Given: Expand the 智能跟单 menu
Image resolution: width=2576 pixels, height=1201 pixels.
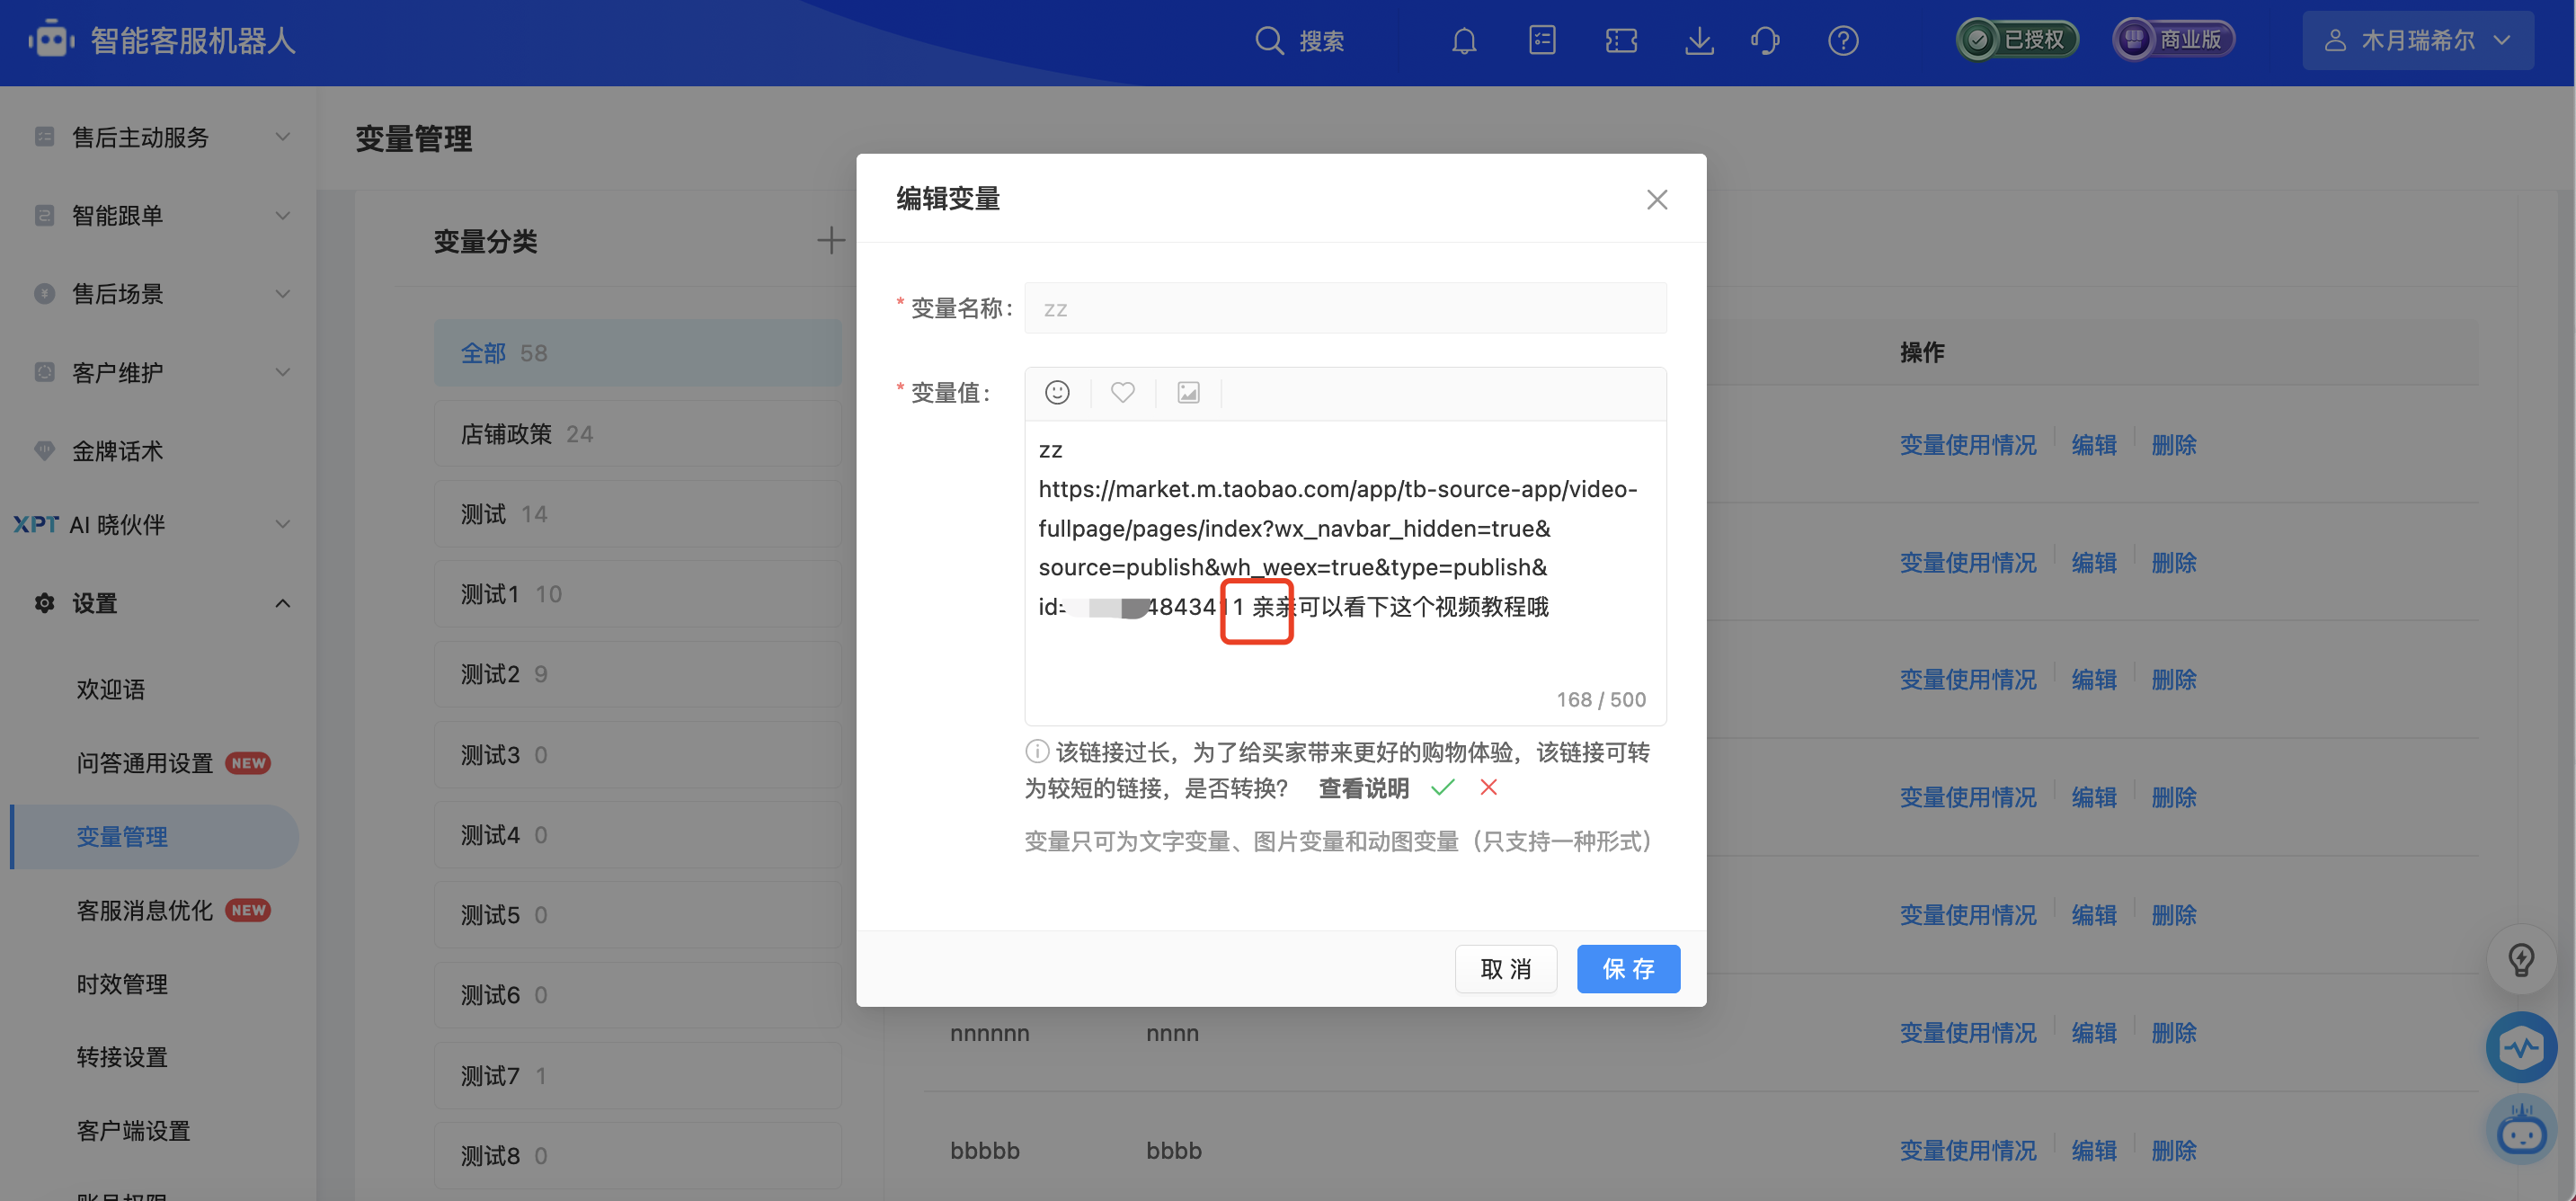Looking at the screenshot, I should click(283, 215).
